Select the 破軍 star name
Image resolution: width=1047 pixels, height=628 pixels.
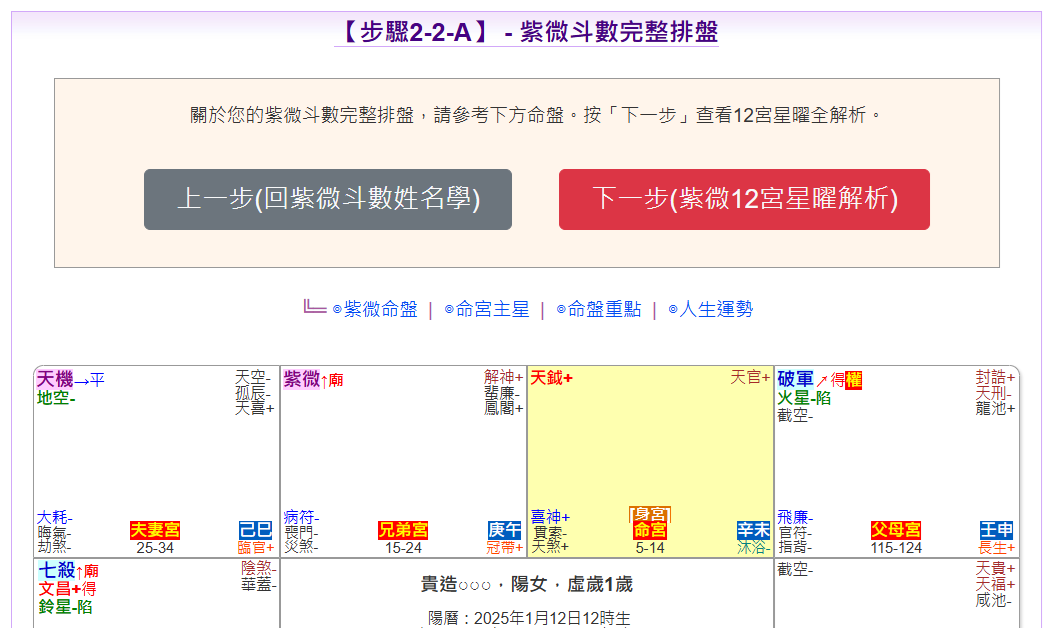pyautogui.click(x=795, y=380)
